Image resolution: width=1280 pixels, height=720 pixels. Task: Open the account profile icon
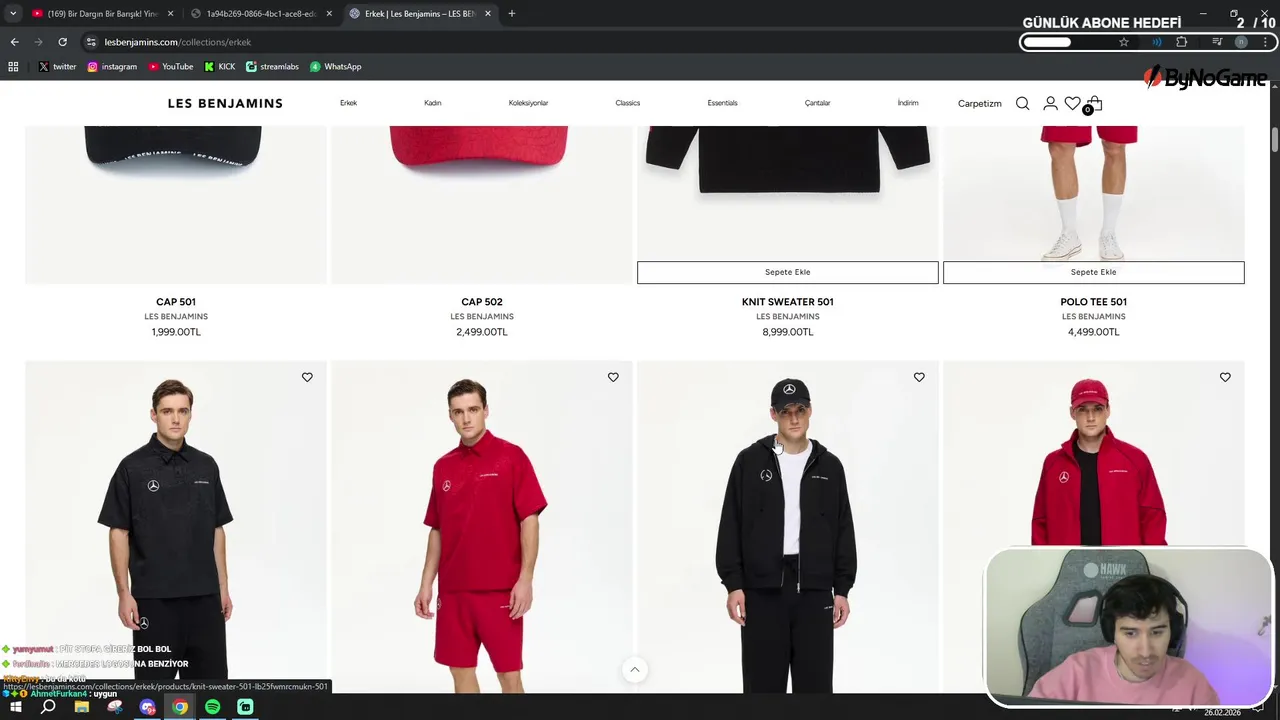pyautogui.click(x=1050, y=103)
